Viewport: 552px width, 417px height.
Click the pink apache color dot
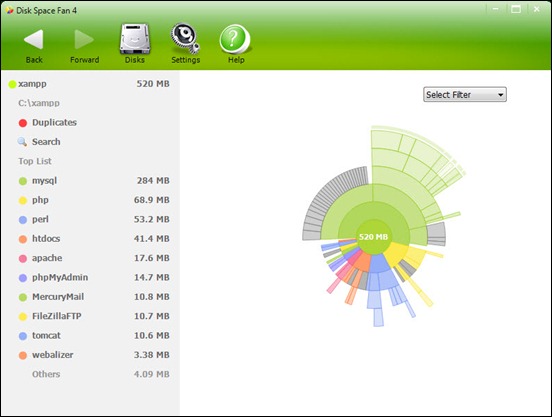tap(23, 259)
